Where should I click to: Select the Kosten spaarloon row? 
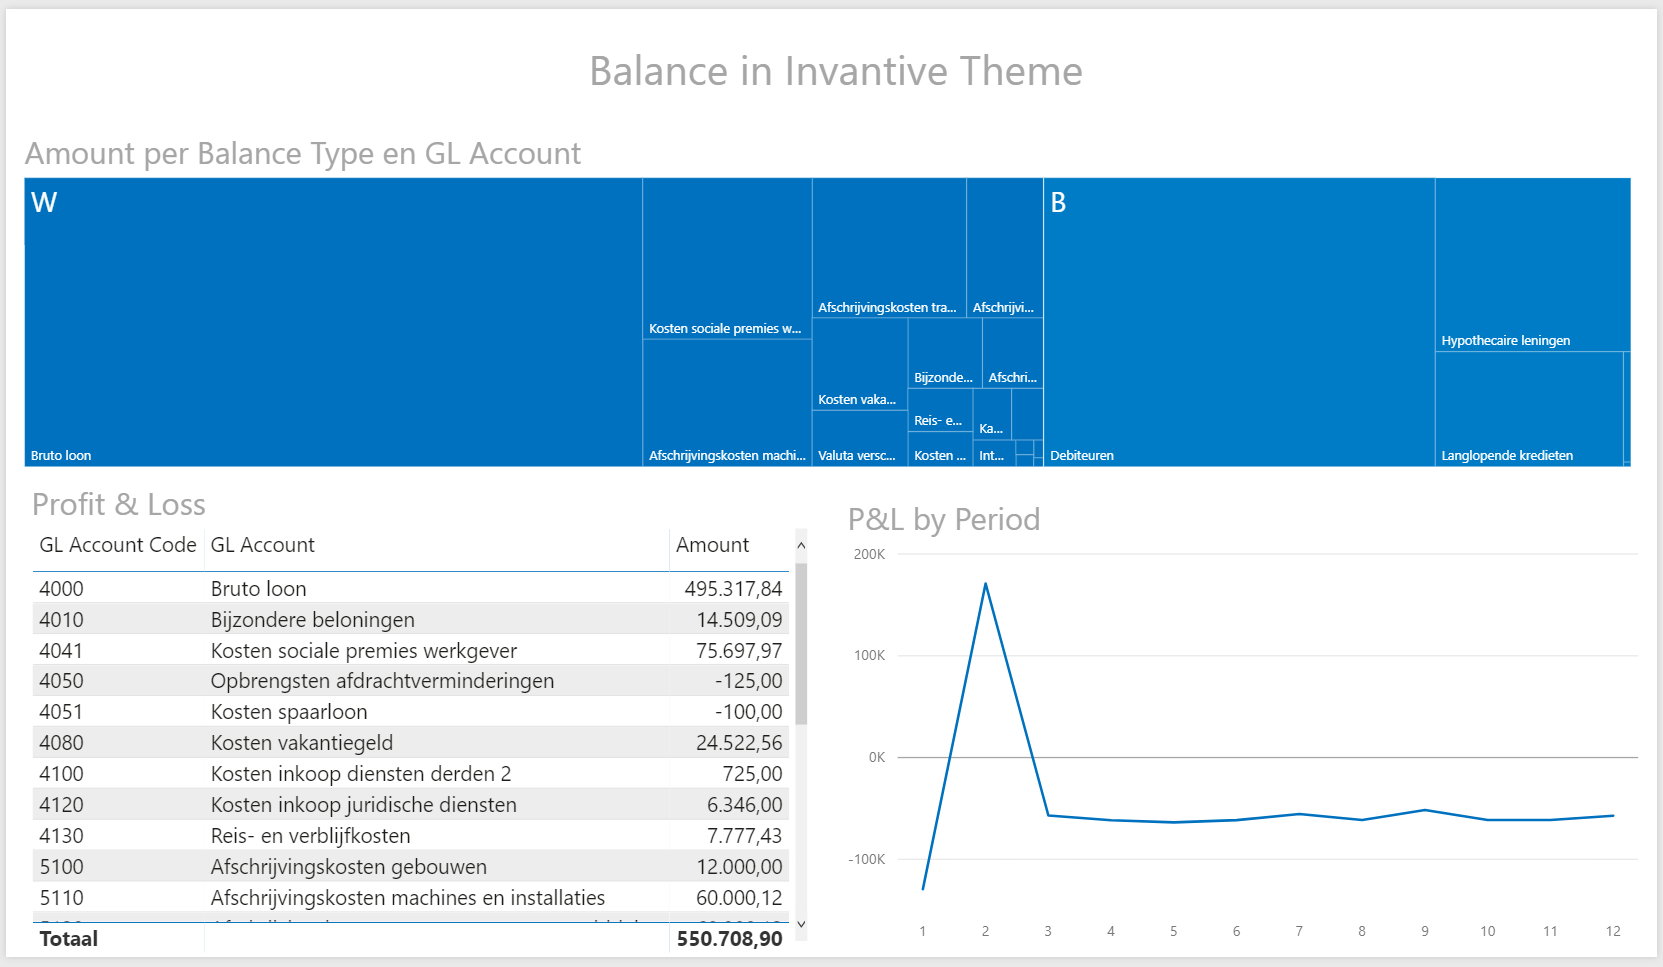tap(411, 712)
